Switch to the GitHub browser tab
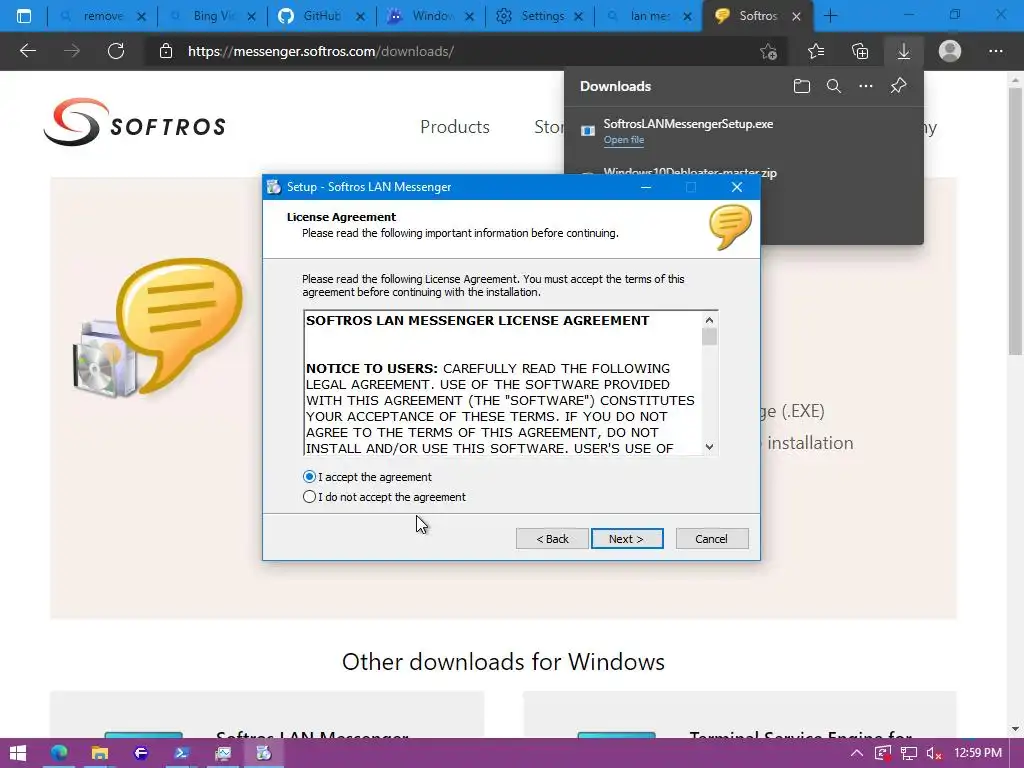The image size is (1024, 768). [x=320, y=16]
